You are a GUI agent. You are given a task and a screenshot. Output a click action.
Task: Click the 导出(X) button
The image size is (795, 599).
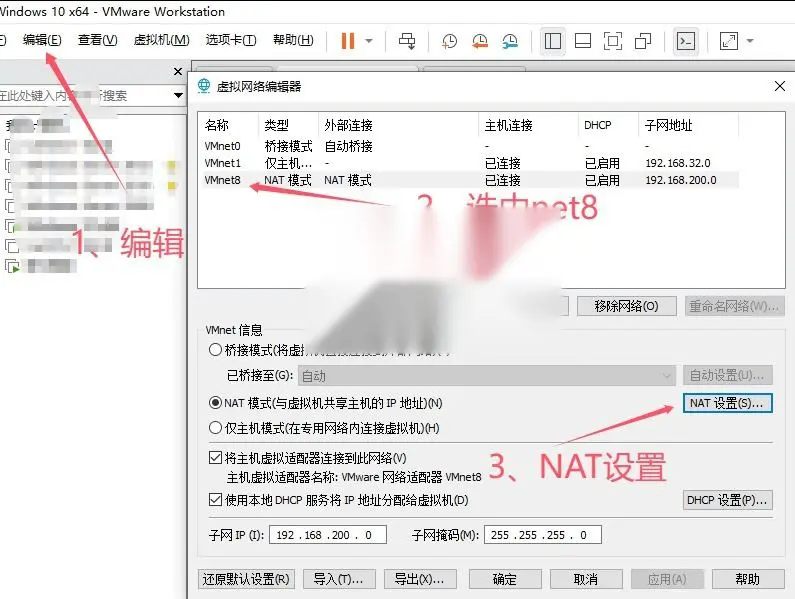420,579
